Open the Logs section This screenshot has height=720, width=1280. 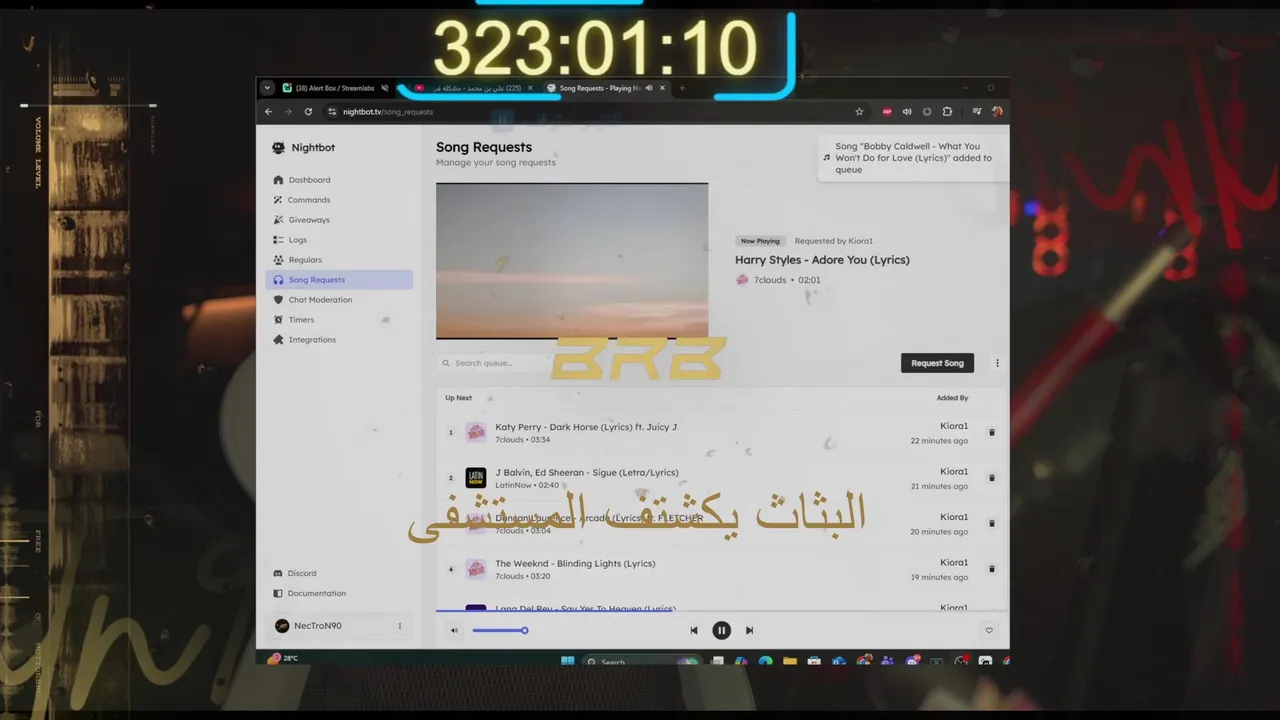[x=339, y=240]
